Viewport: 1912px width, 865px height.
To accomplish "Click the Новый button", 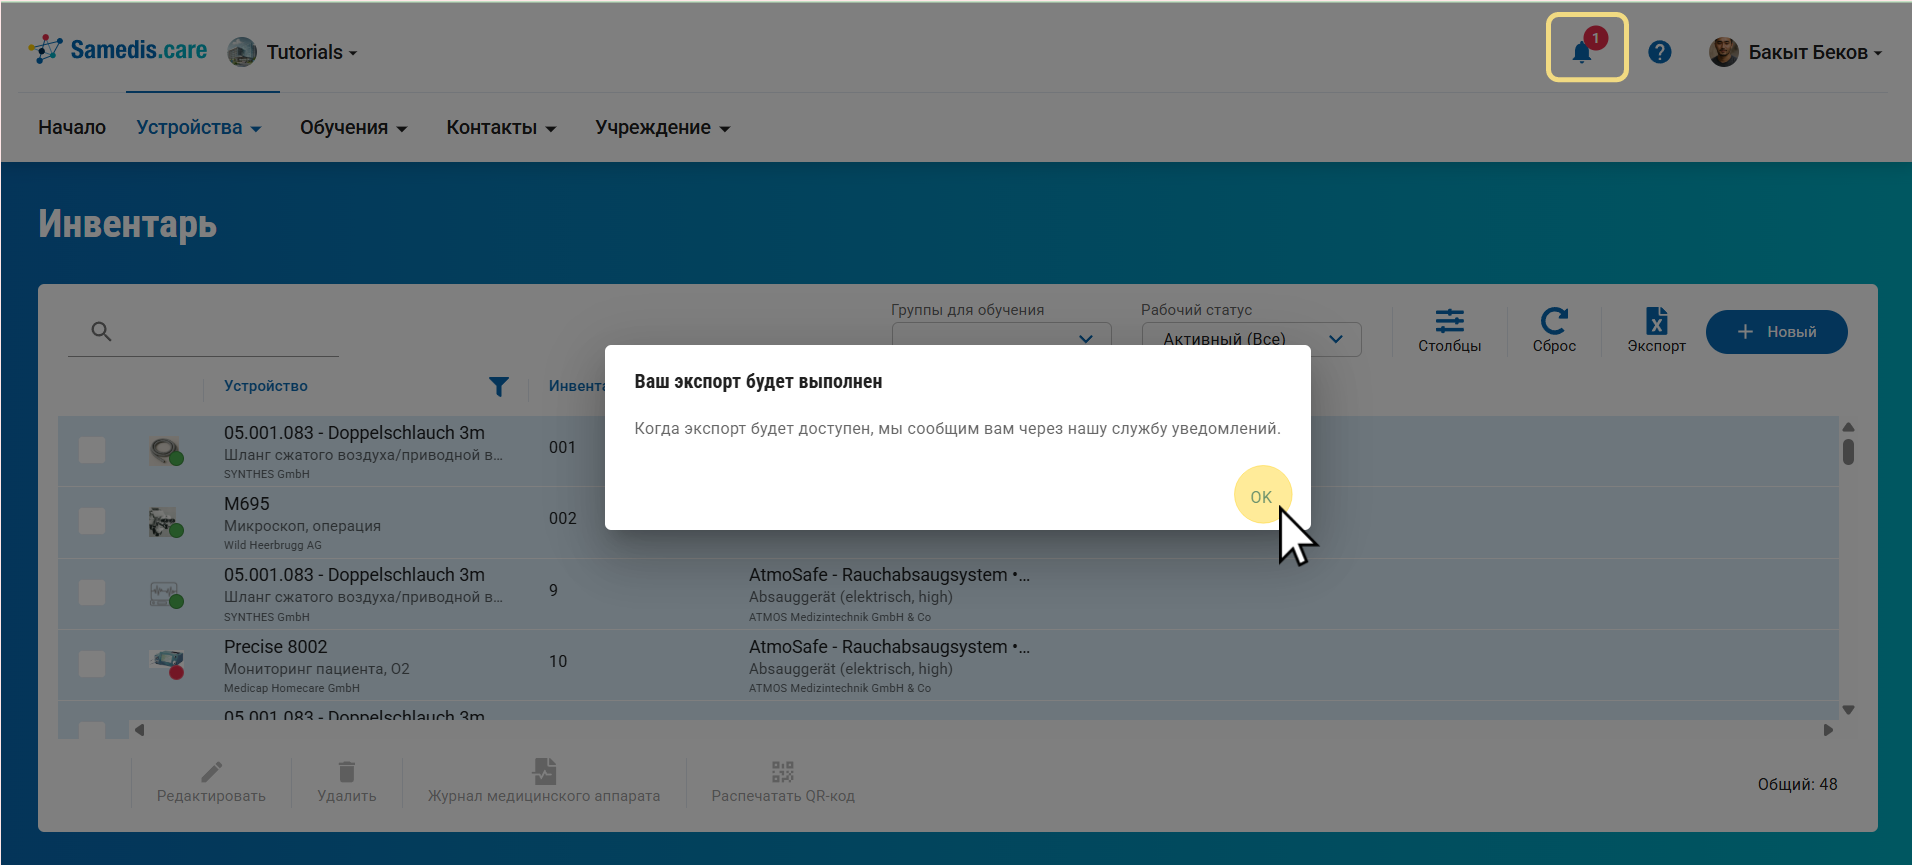I will [1776, 332].
